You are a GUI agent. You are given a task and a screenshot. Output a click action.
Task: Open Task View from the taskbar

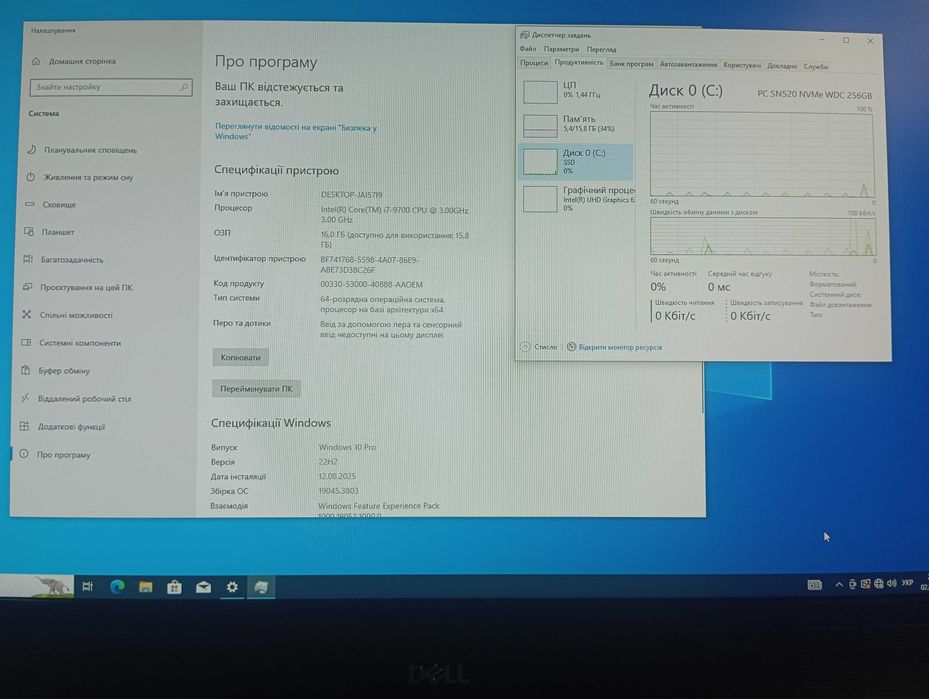(x=88, y=586)
